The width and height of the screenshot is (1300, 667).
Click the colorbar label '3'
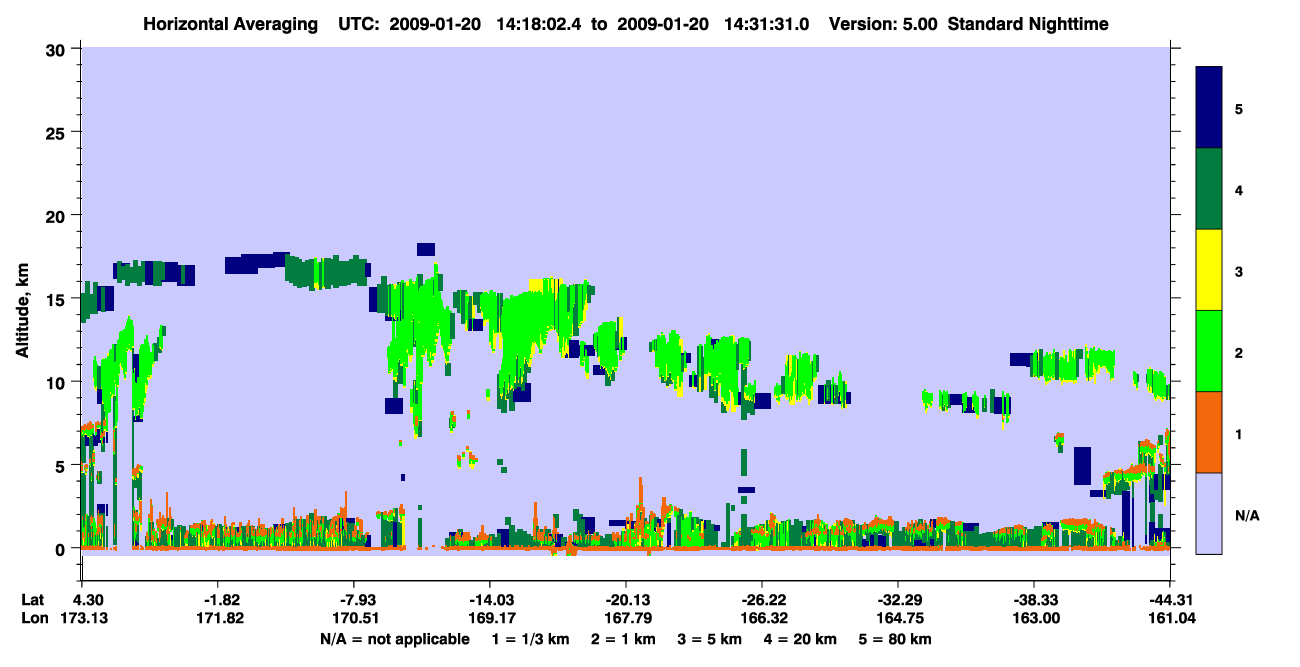click(1238, 271)
